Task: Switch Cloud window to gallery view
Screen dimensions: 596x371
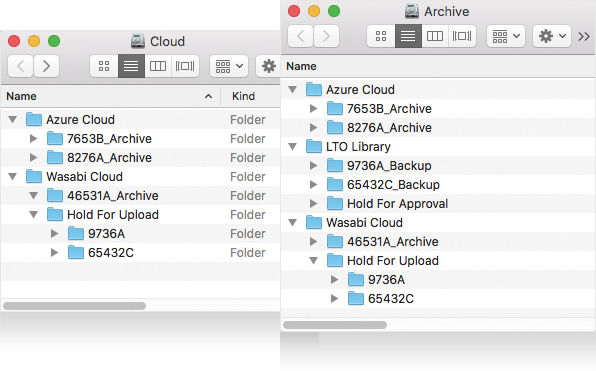Action: click(x=185, y=66)
